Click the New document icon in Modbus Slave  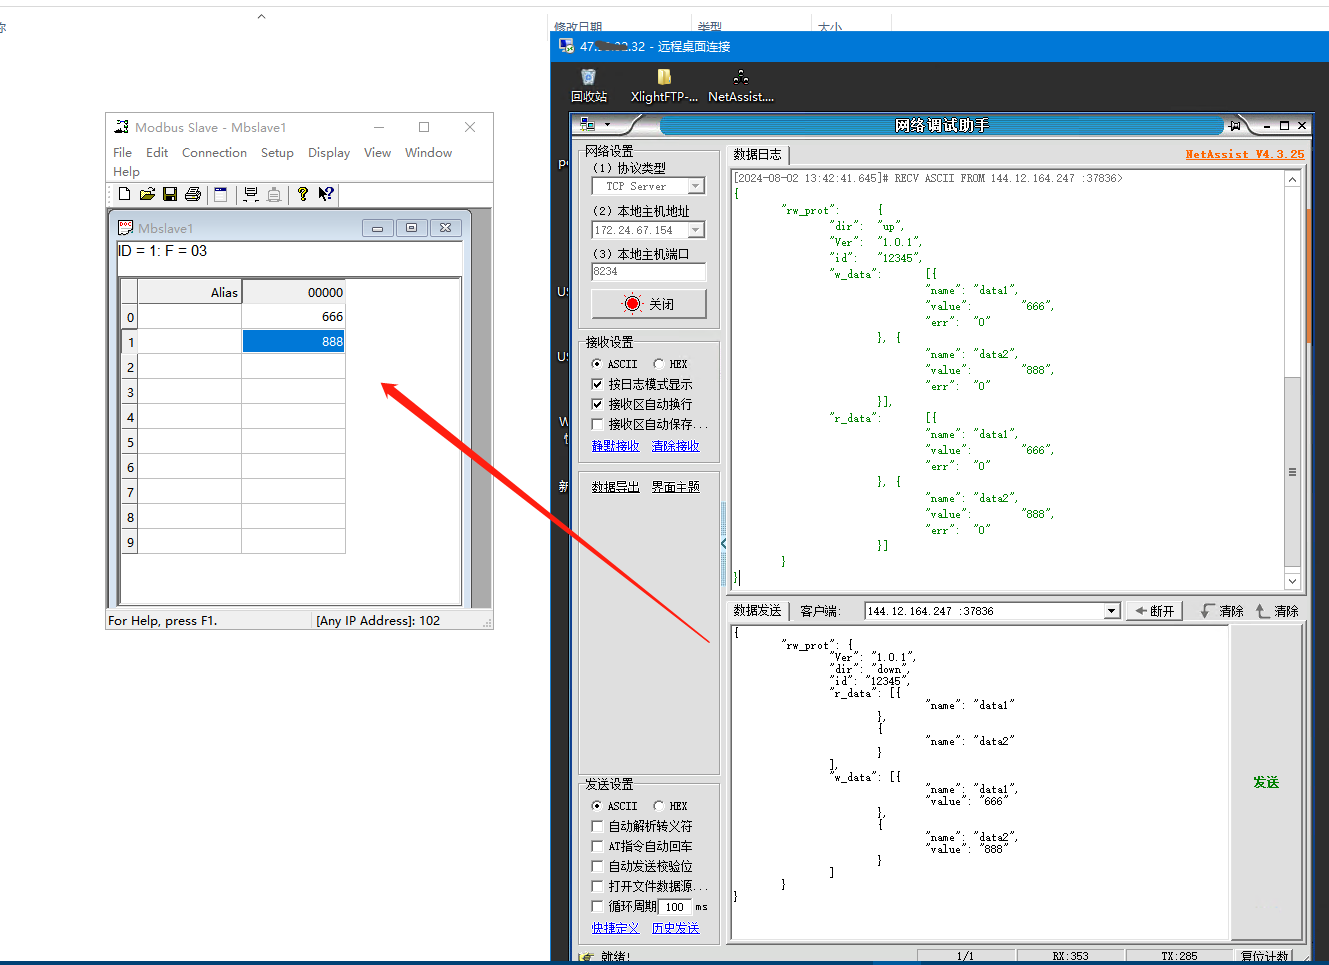[x=125, y=194]
